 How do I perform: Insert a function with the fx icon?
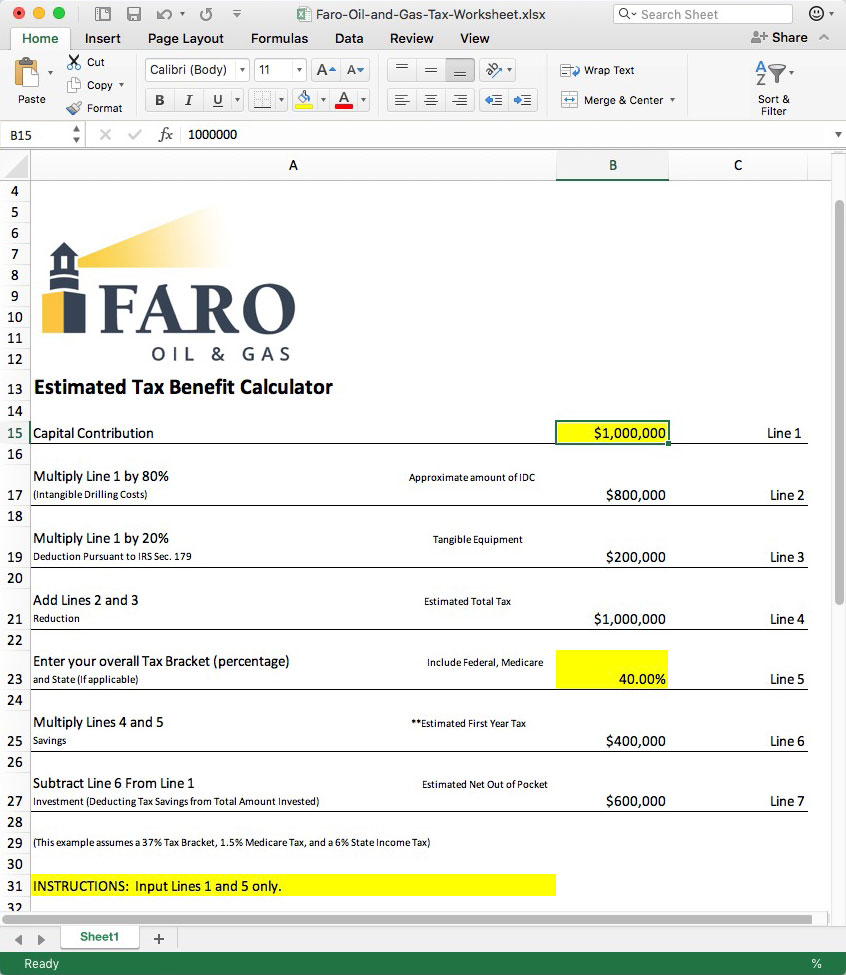point(165,134)
